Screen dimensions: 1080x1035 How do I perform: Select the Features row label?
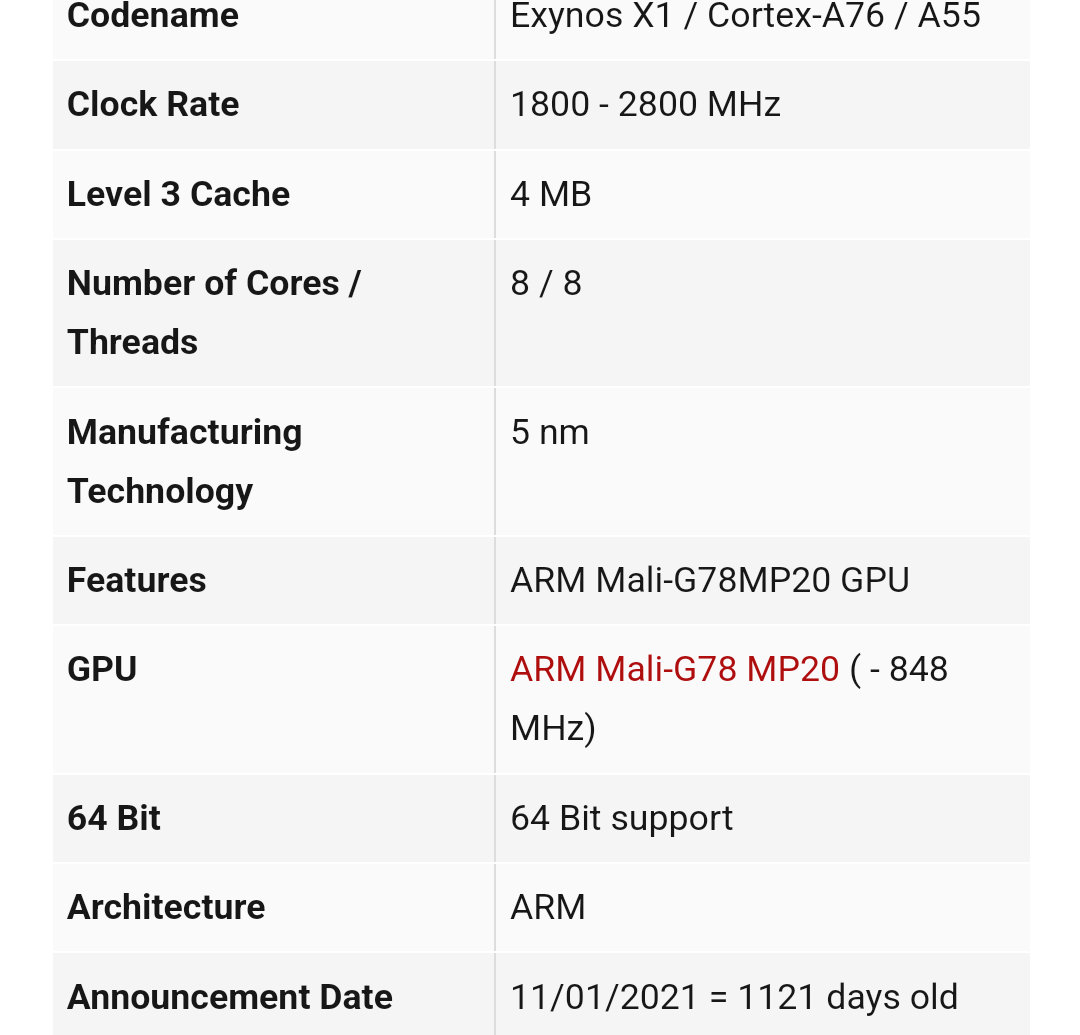point(136,580)
